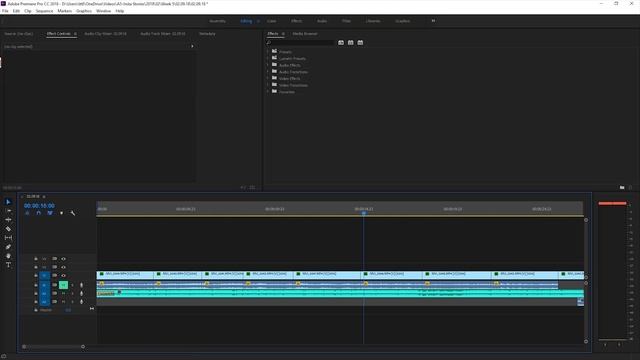Image resolution: width=640 pixels, height=360 pixels.
Task: Click 32-bit Color filter icon in Effects panel
Action: coord(351,42)
